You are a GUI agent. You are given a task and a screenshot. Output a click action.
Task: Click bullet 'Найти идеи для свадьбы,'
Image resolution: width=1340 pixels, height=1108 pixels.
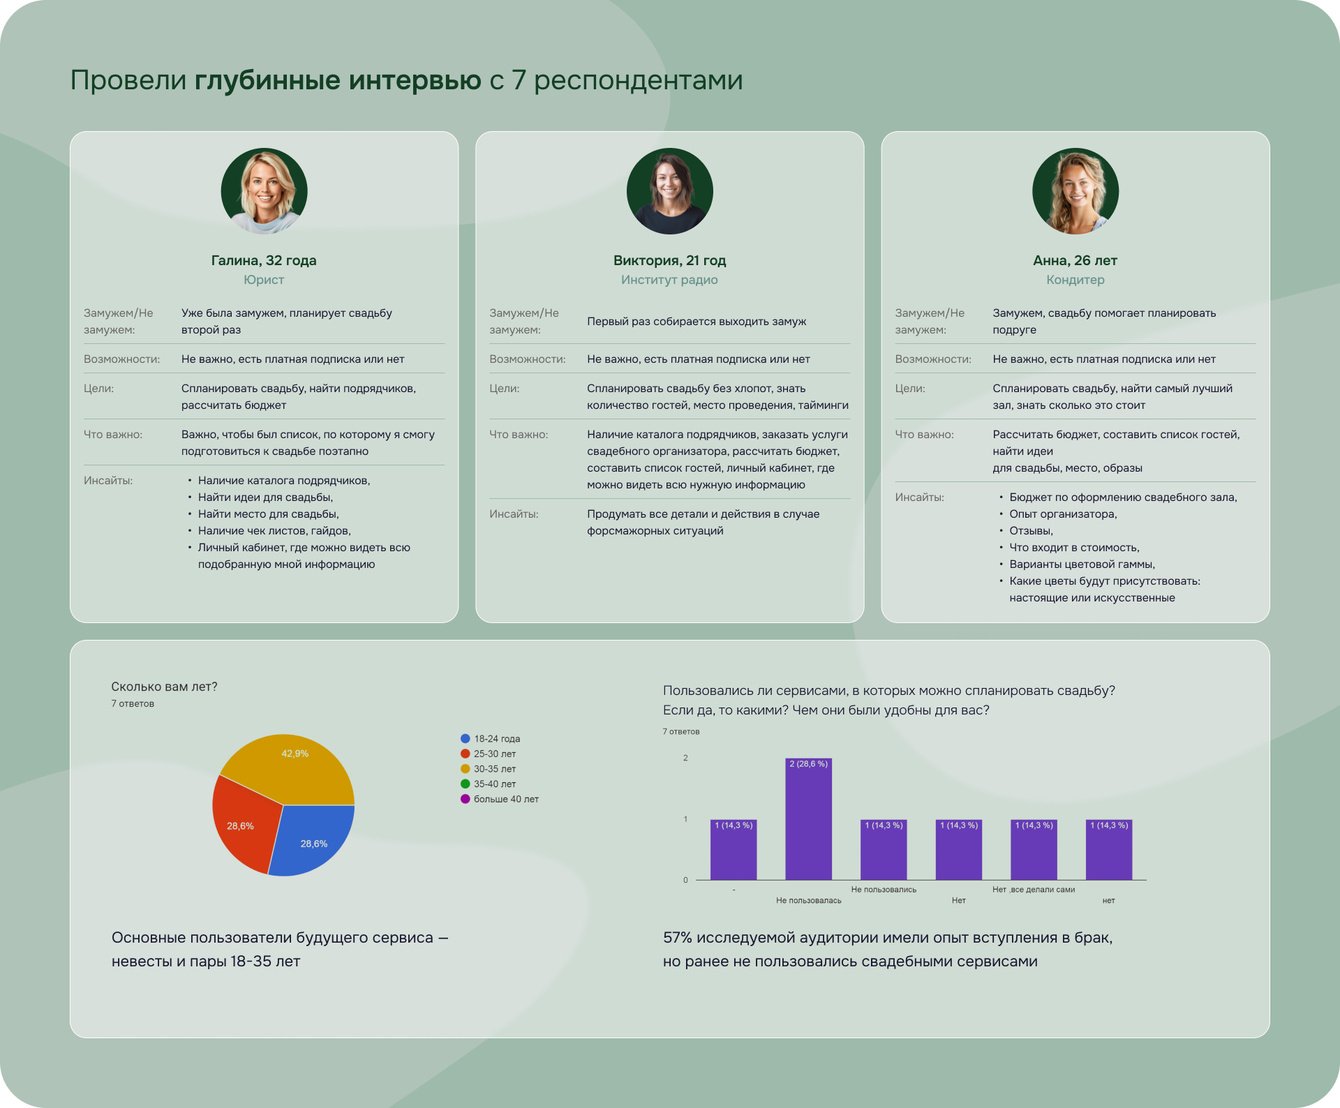(266, 497)
